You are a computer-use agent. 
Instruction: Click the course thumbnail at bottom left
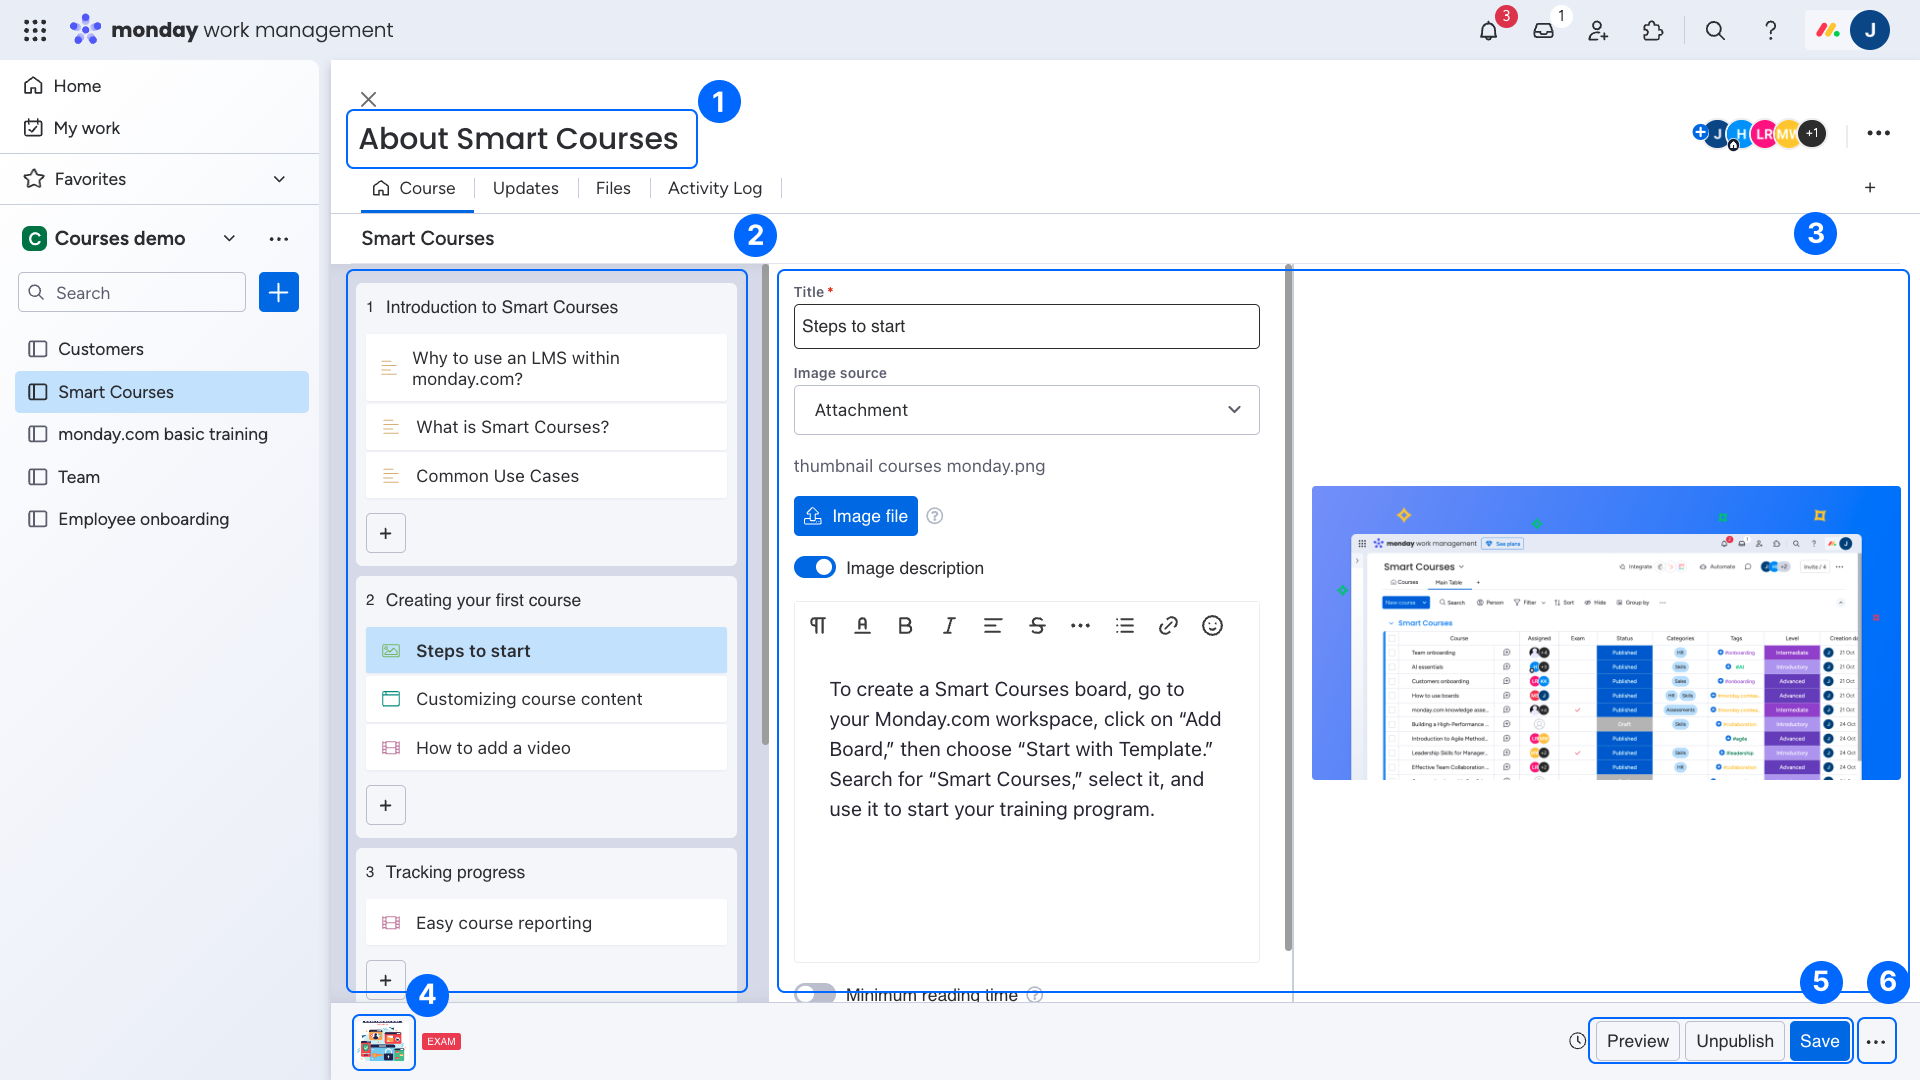point(383,1042)
